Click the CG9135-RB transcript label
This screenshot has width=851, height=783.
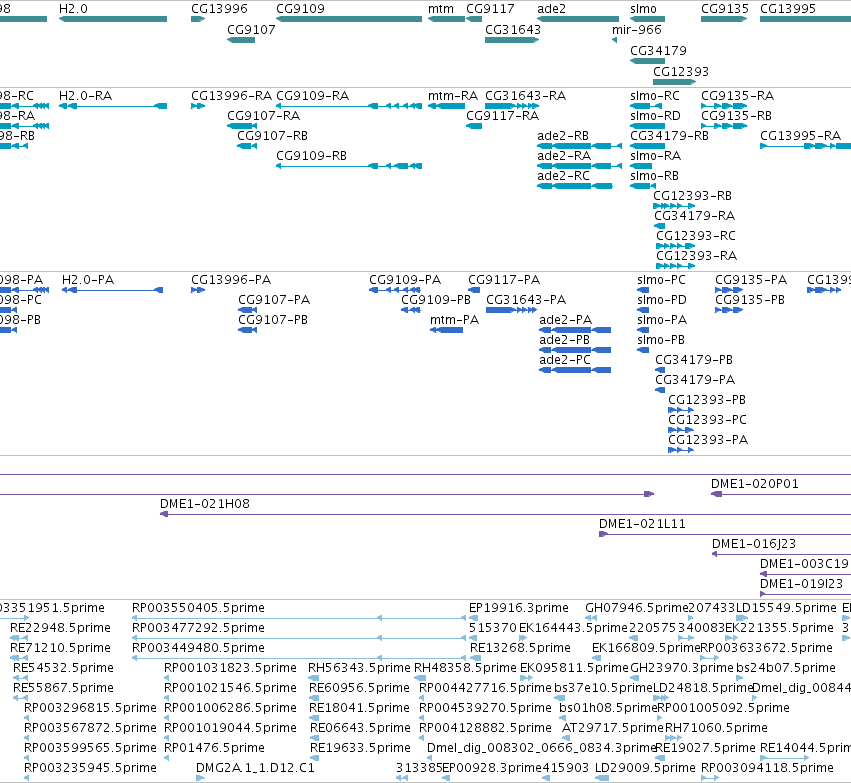coord(736,116)
